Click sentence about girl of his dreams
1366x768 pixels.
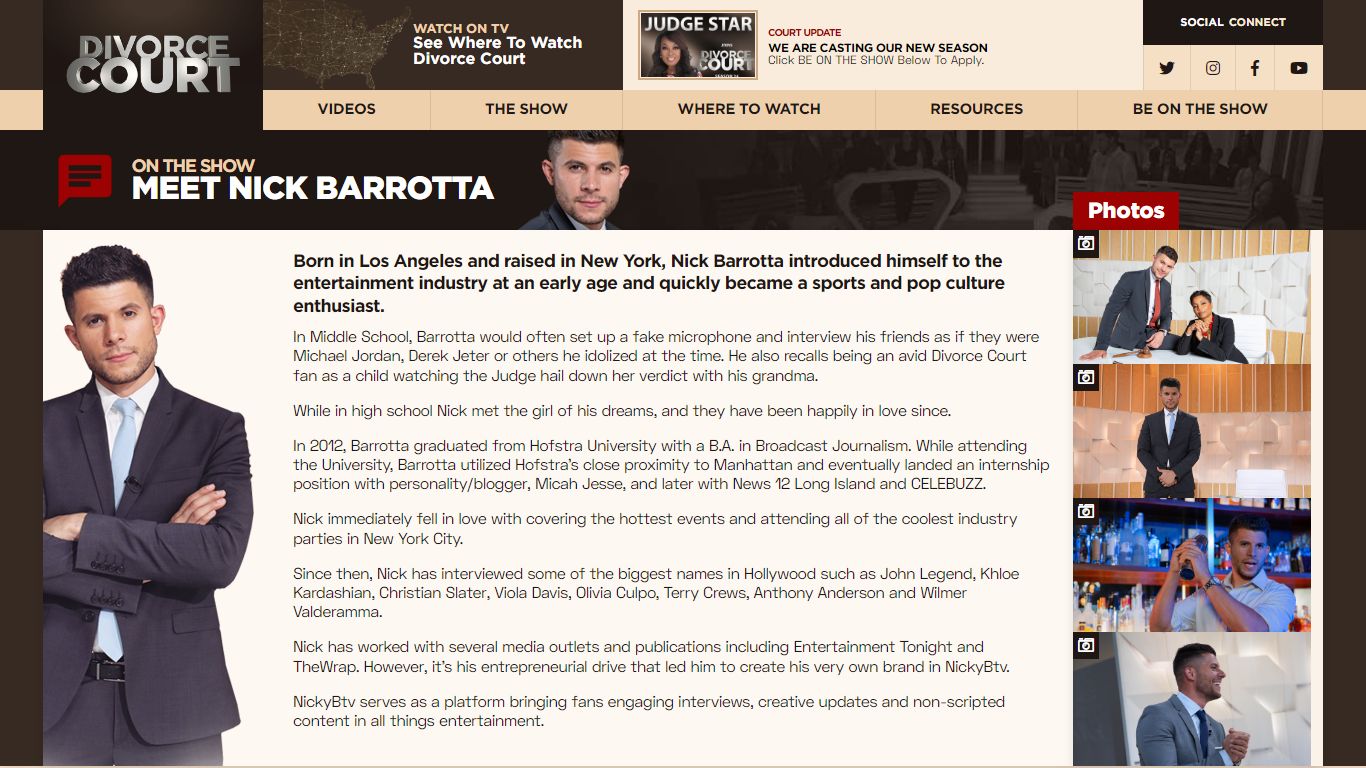click(x=622, y=411)
